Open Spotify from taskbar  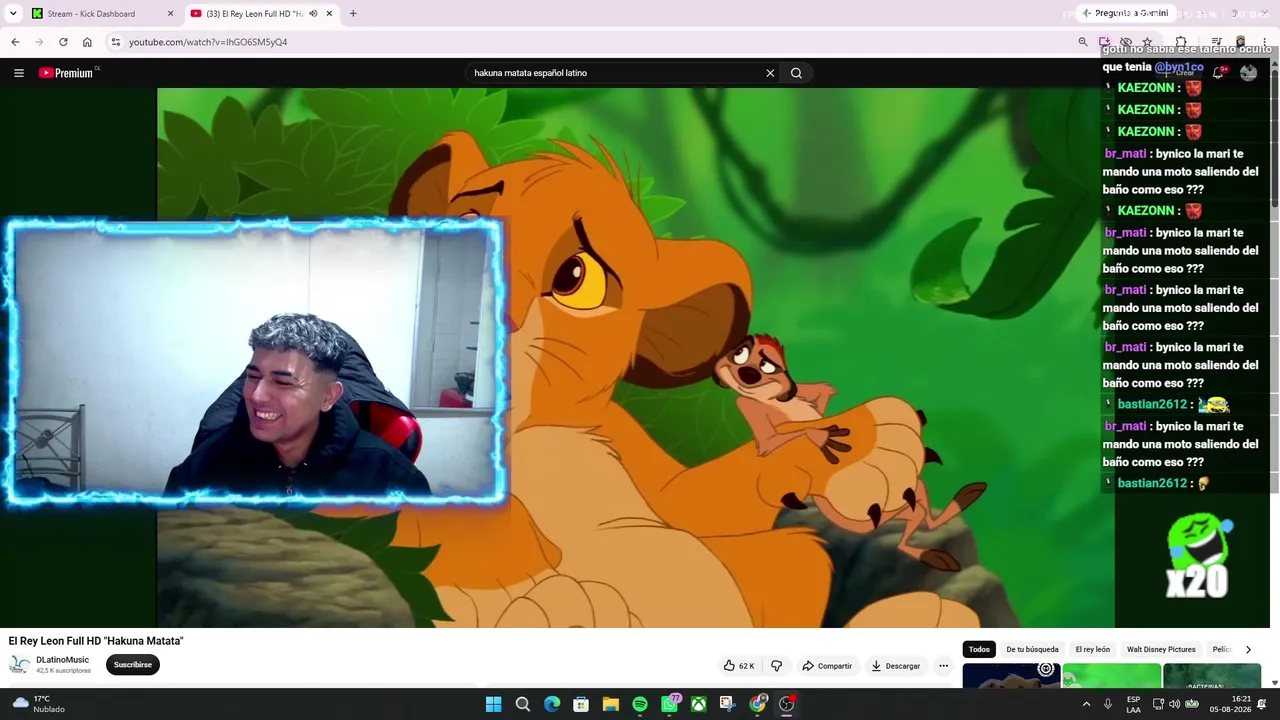(x=640, y=704)
